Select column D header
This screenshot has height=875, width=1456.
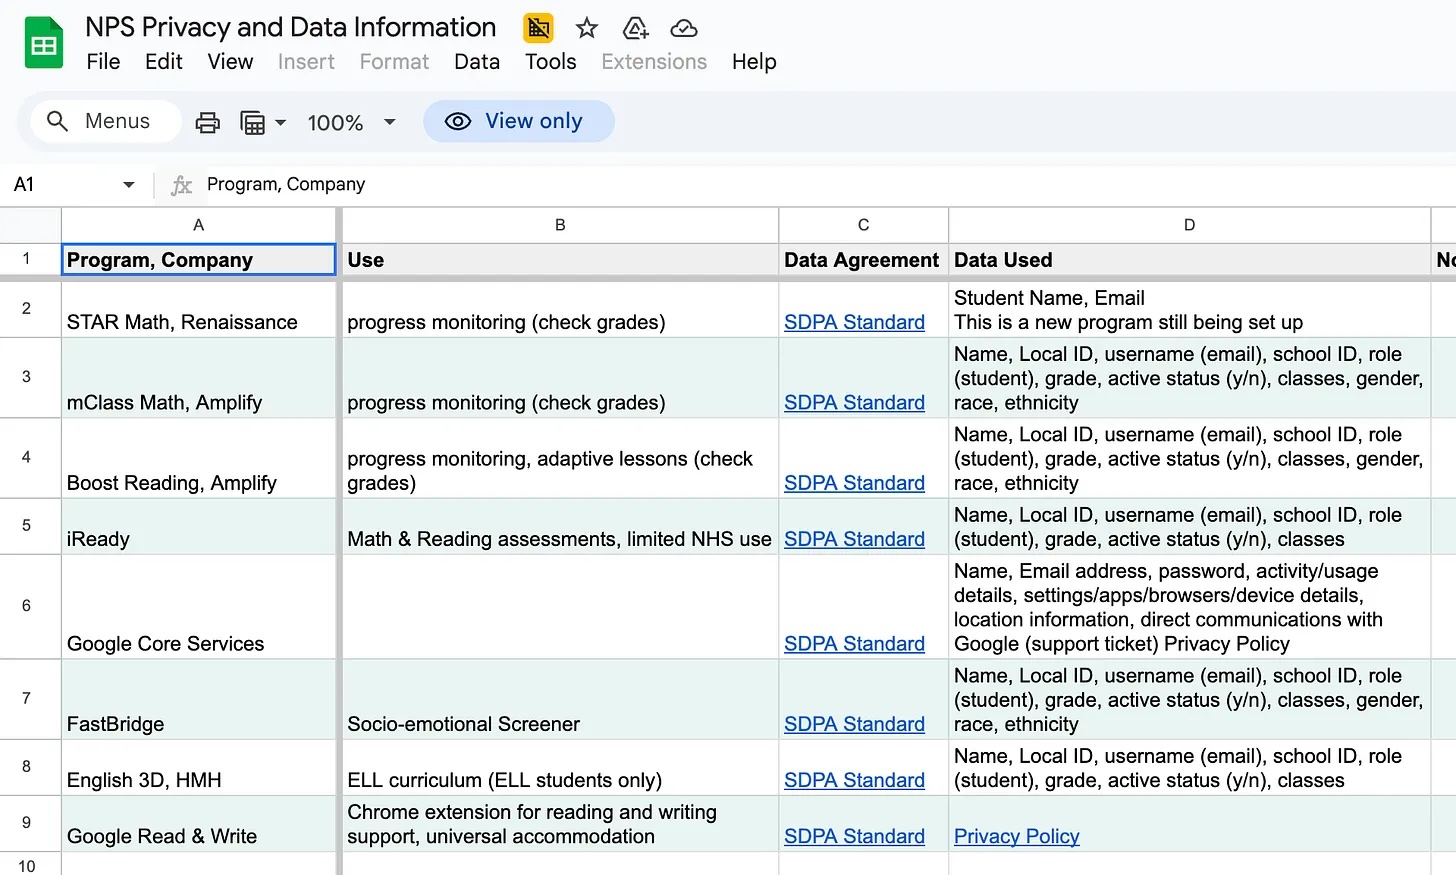(1189, 225)
